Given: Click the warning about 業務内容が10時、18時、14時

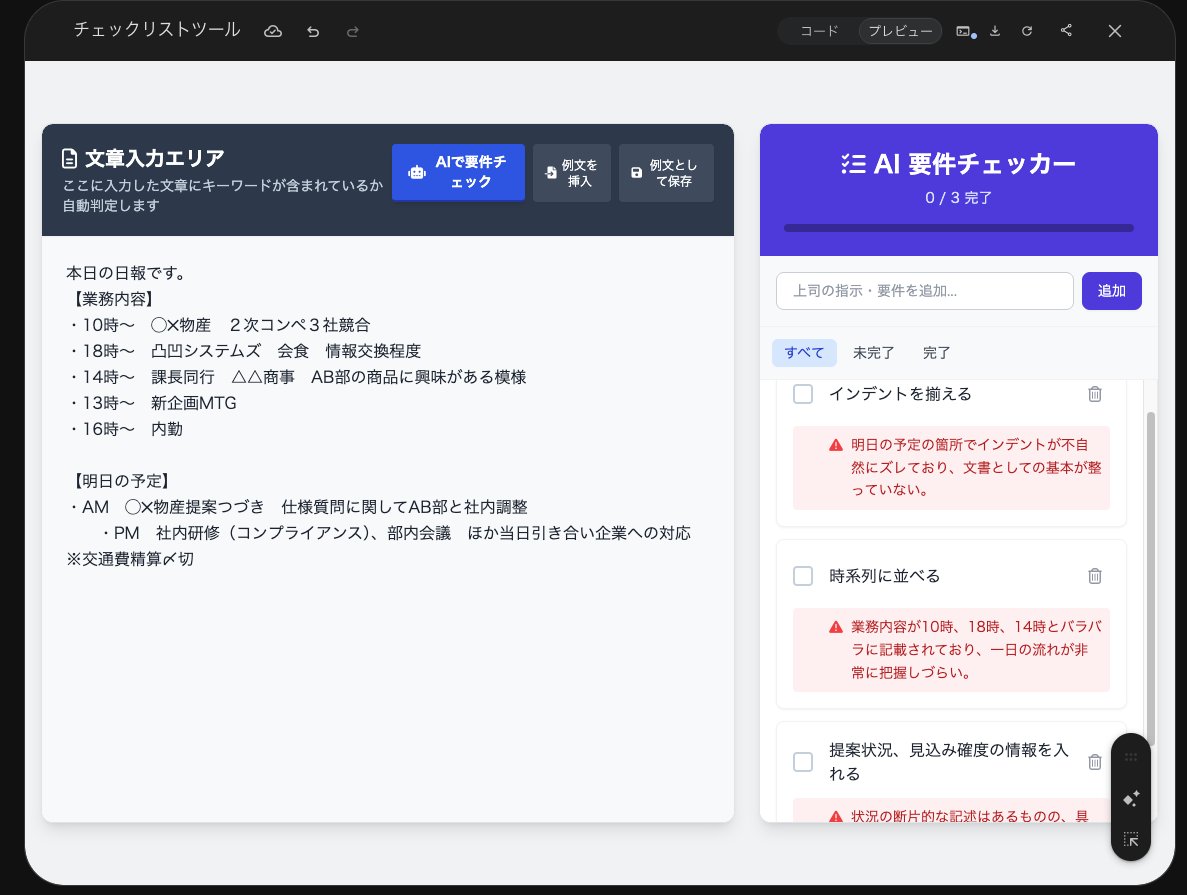Looking at the screenshot, I should 952,650.
